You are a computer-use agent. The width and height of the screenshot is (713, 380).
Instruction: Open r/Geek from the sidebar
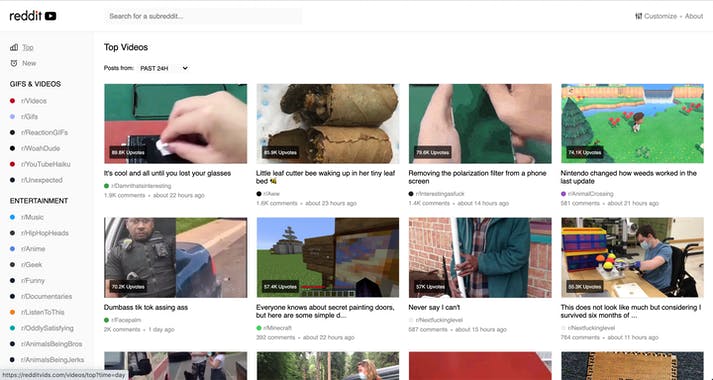coord(31,265)
